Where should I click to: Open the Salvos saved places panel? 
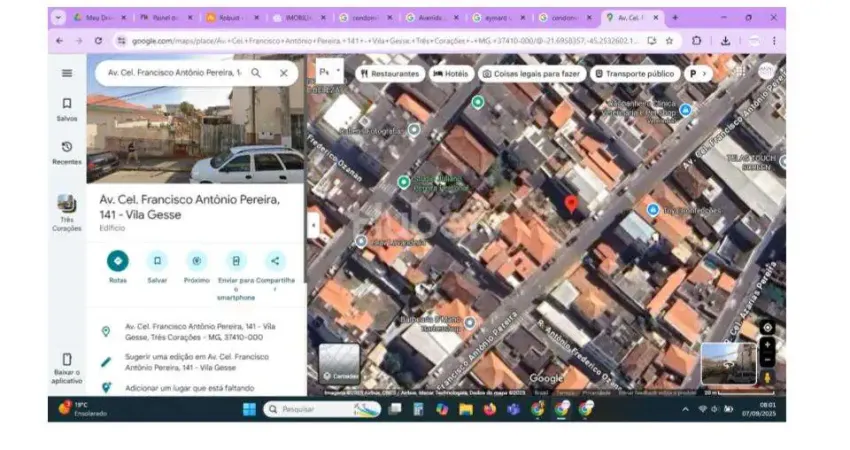(67, 110)
